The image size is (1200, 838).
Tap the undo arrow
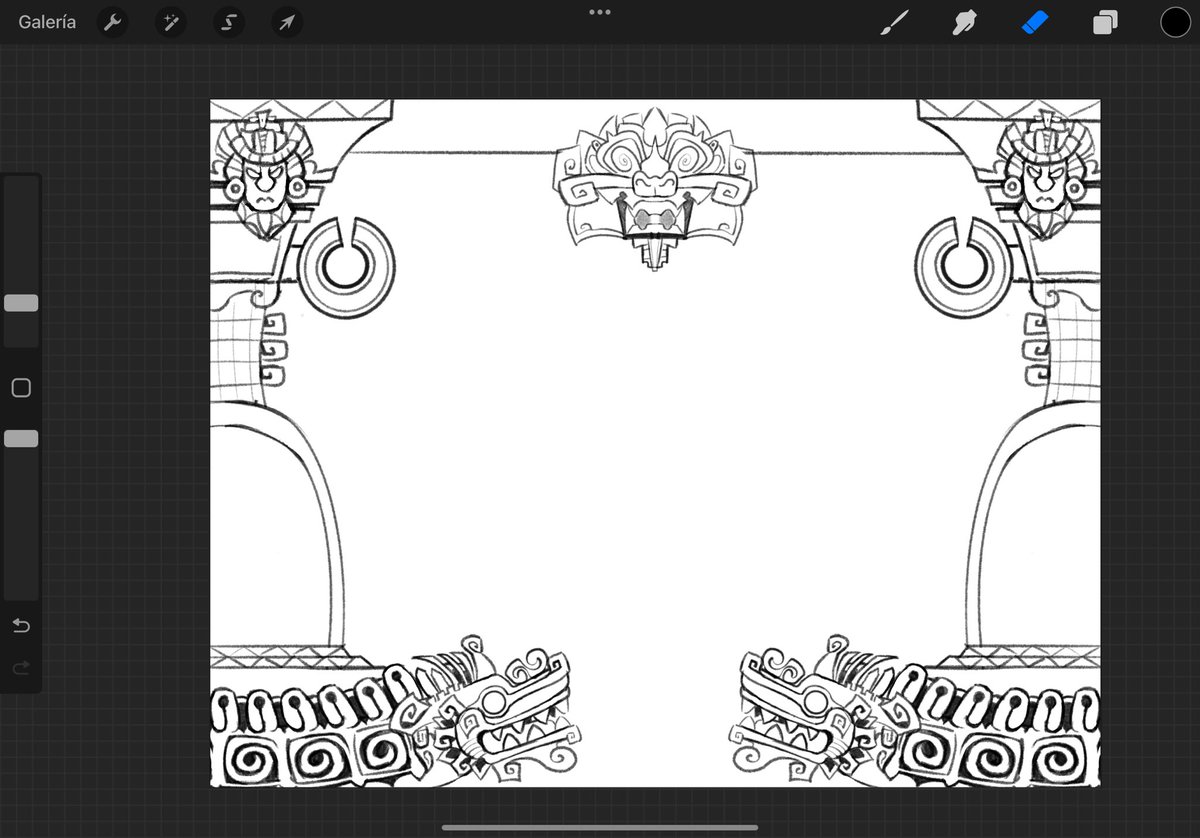coord(20,626)
